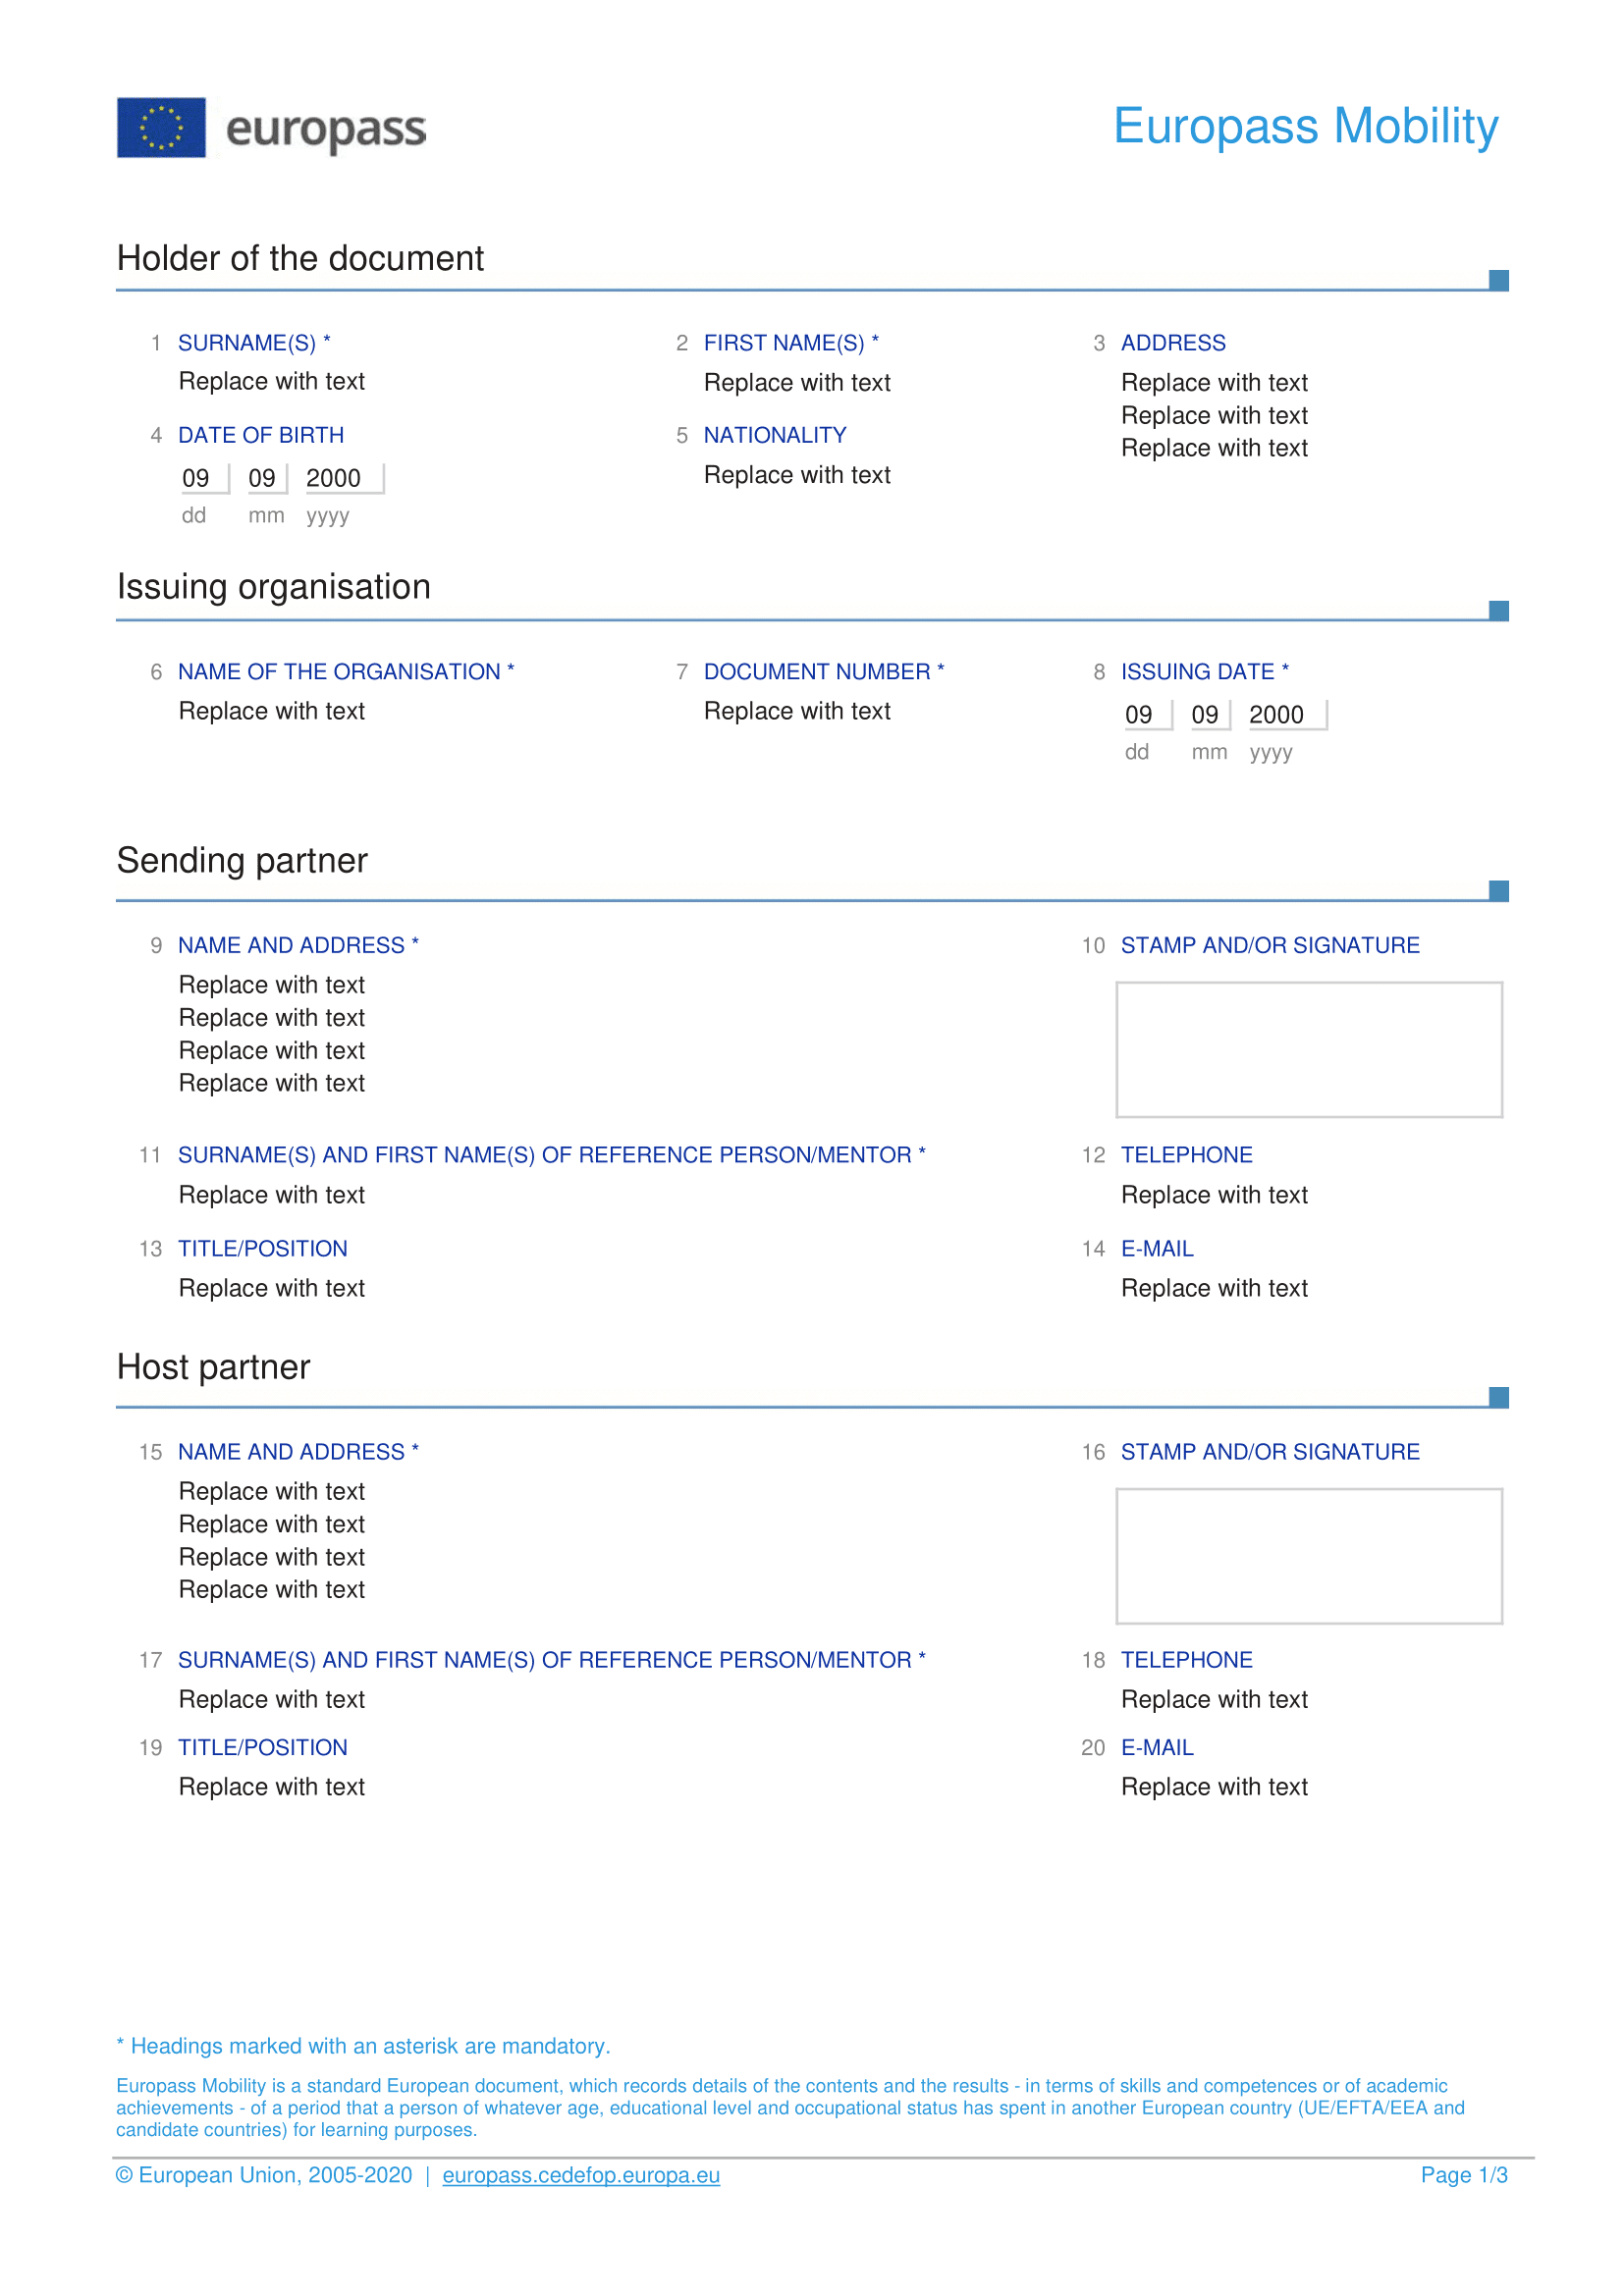Click the EU flag logo
Viewport: 1624px width, 2296px height.
(x=161, y=128)
